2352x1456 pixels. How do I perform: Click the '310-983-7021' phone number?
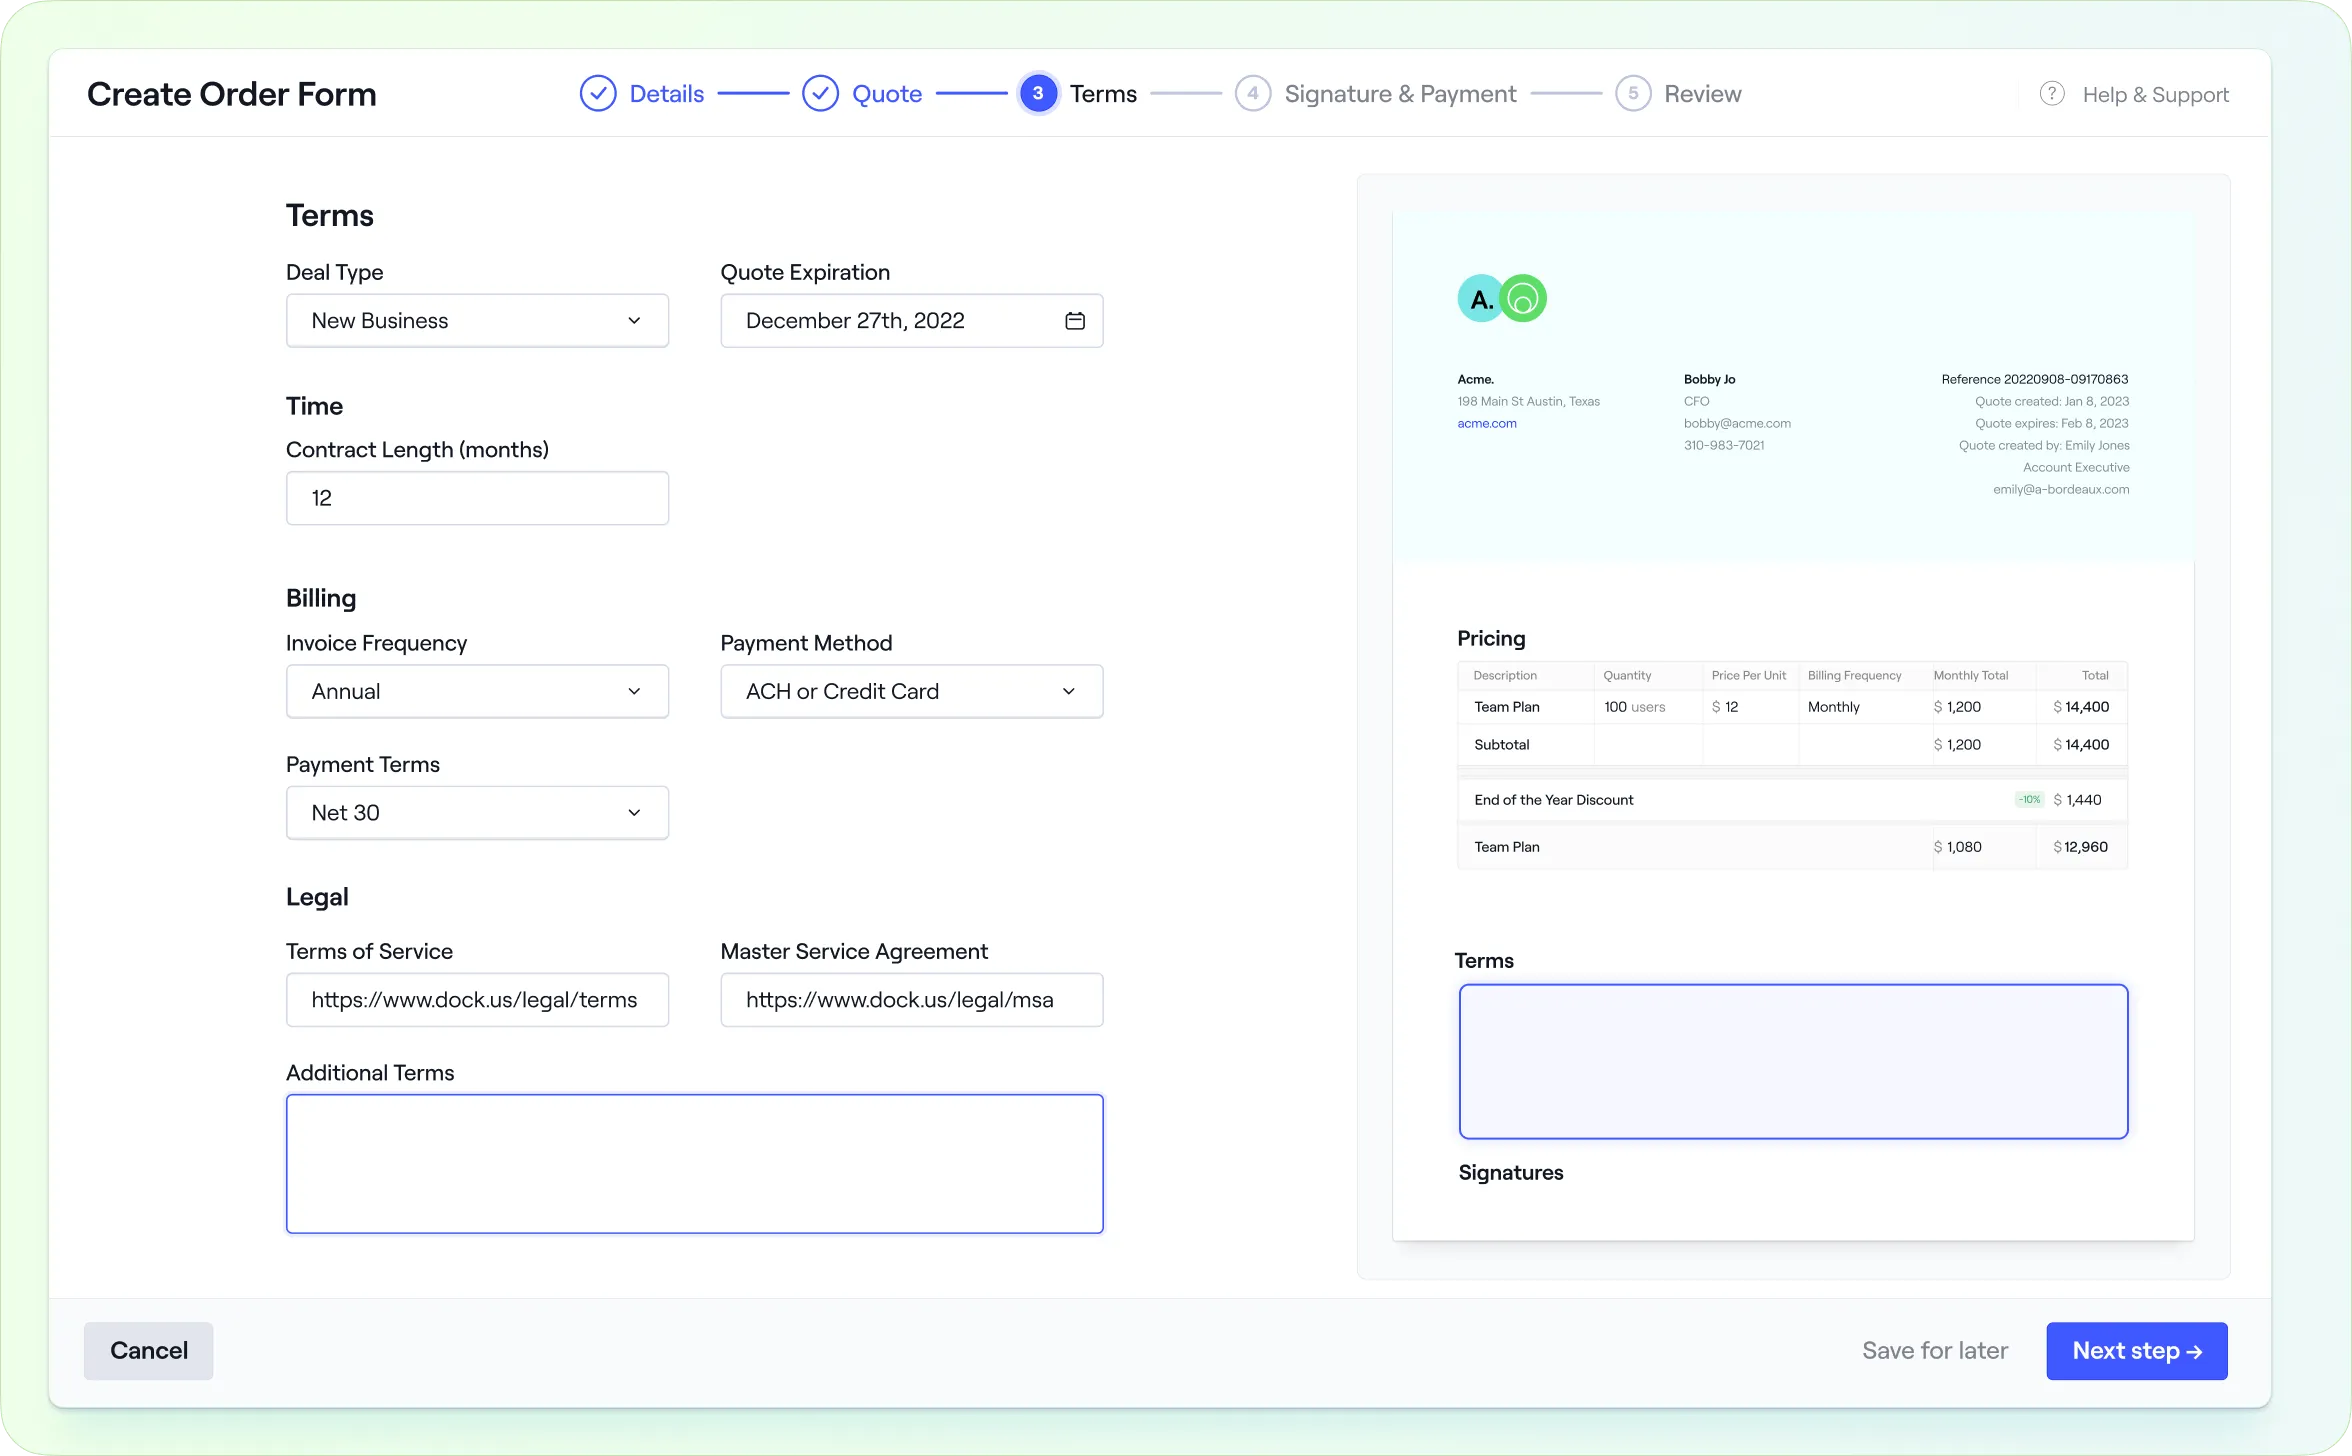1724,446
